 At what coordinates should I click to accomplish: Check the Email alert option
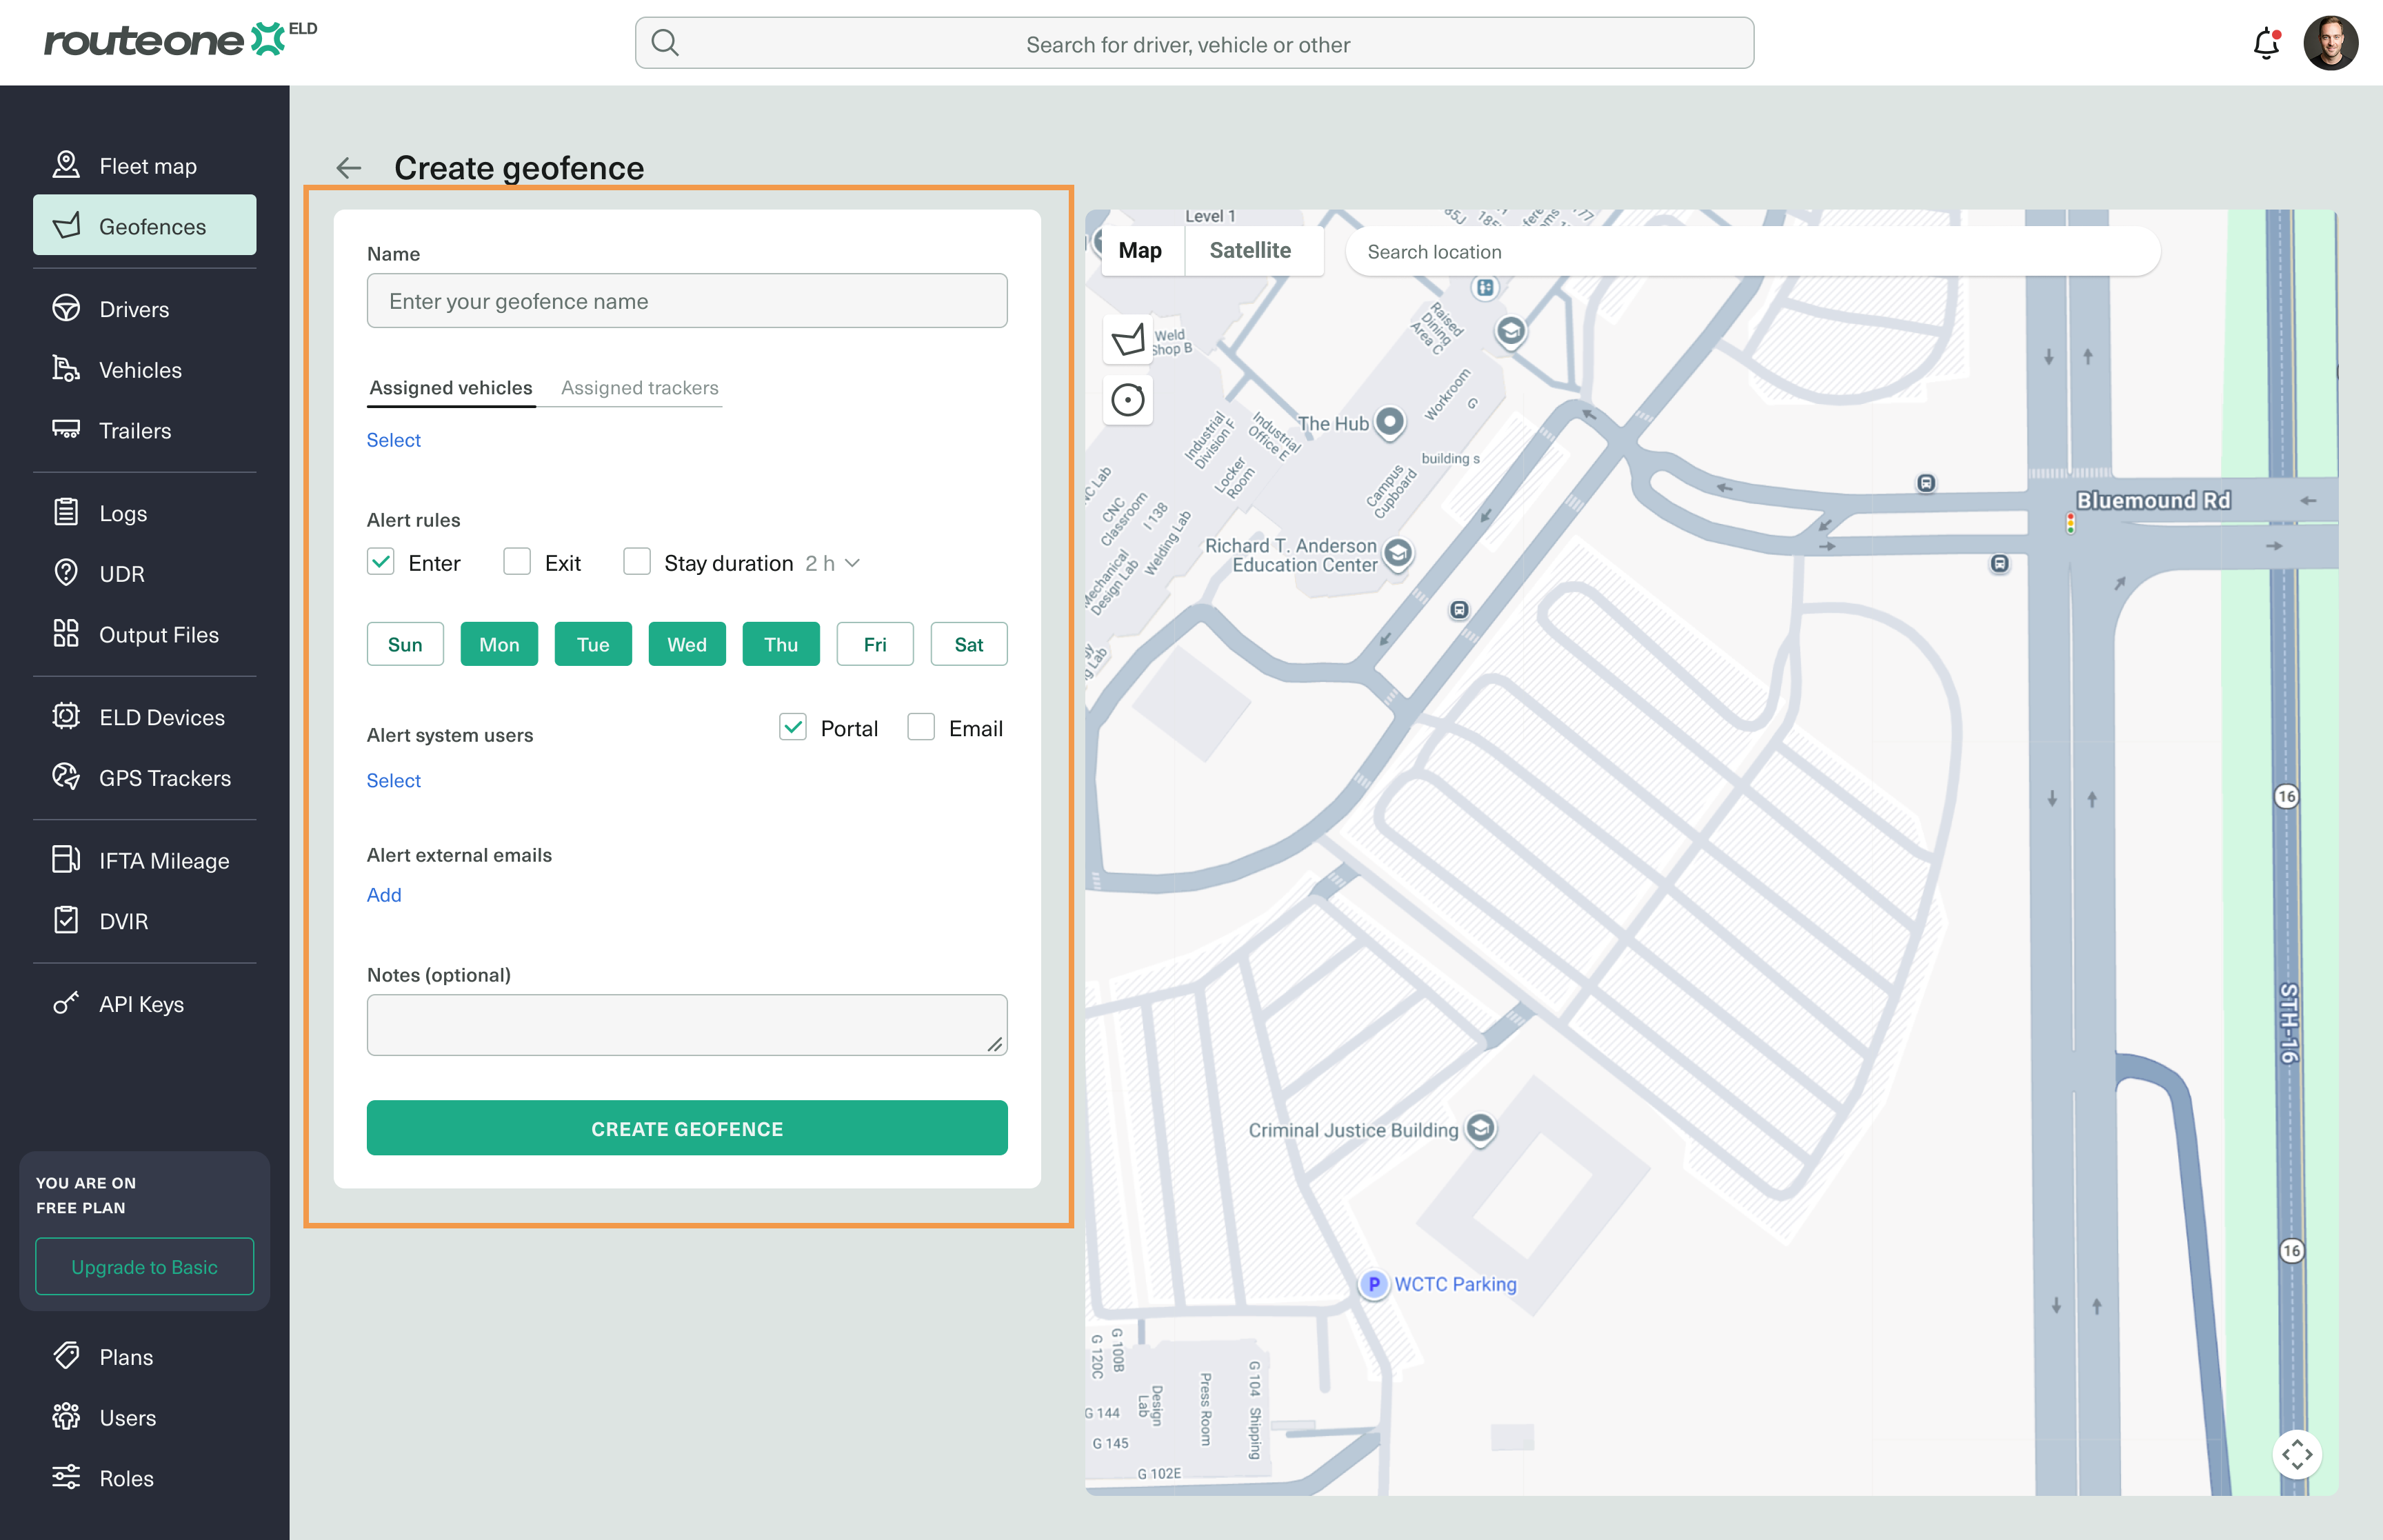coord(921,727)
